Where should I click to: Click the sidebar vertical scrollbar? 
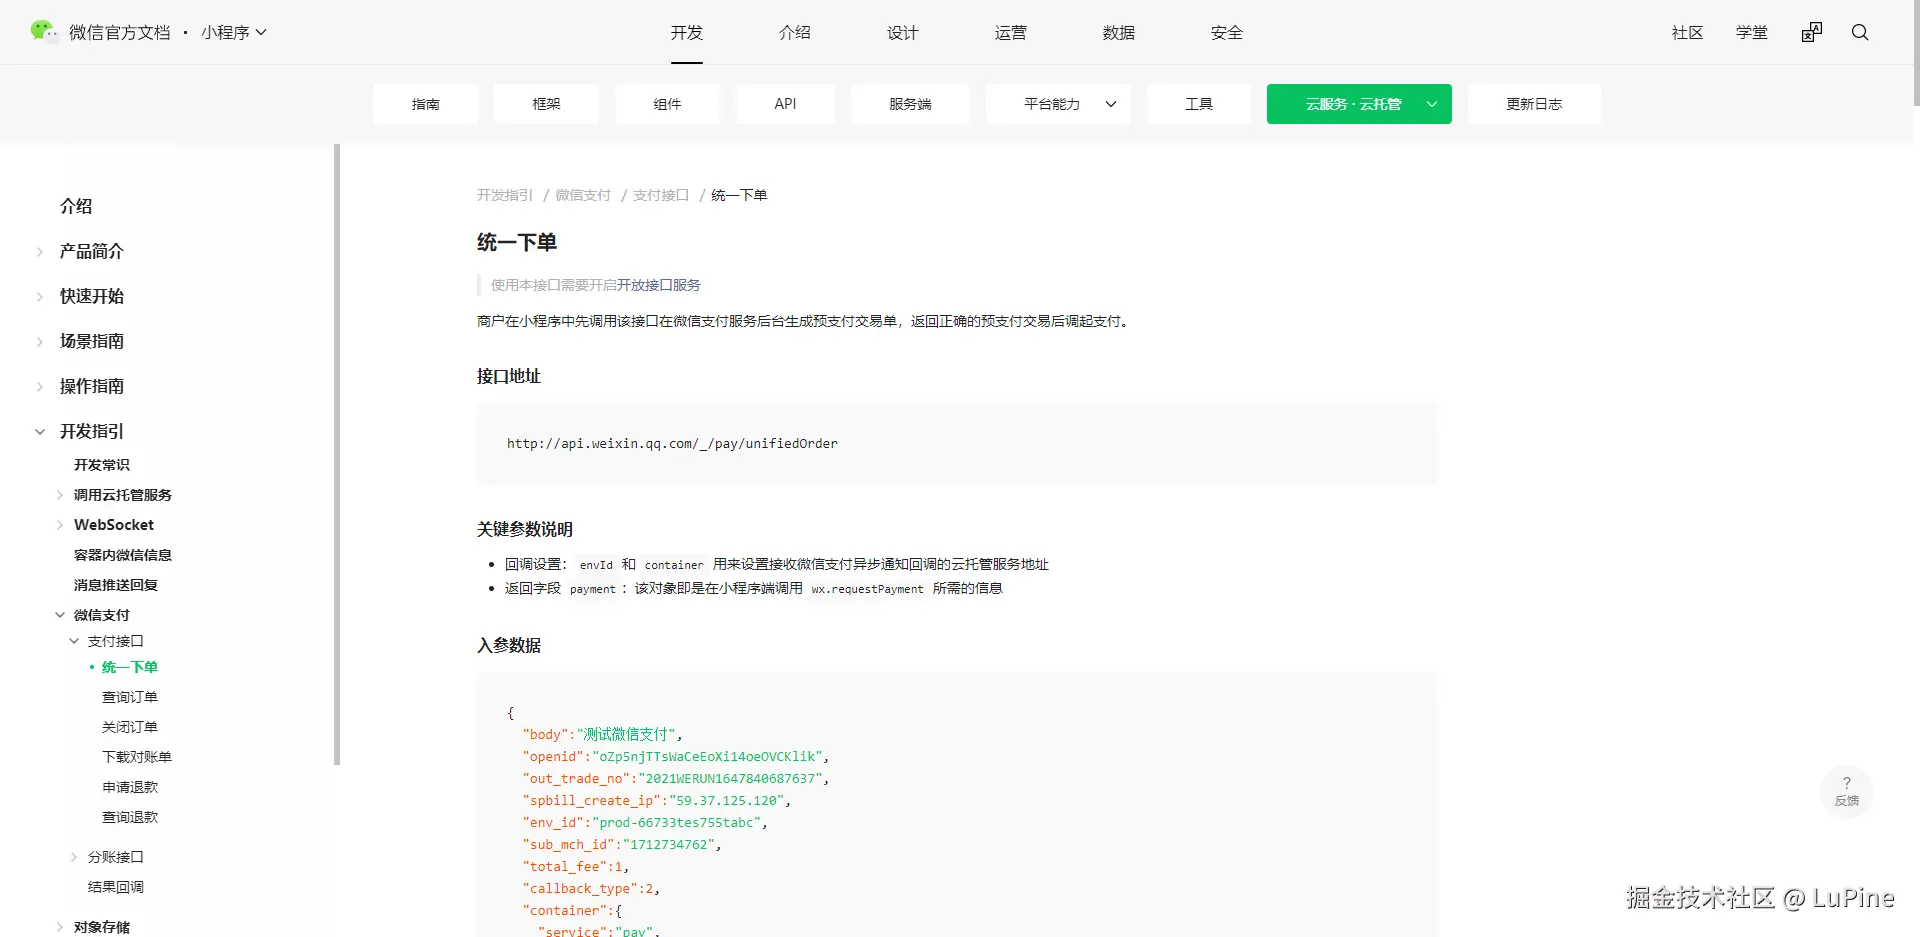[x=337, y=455]
